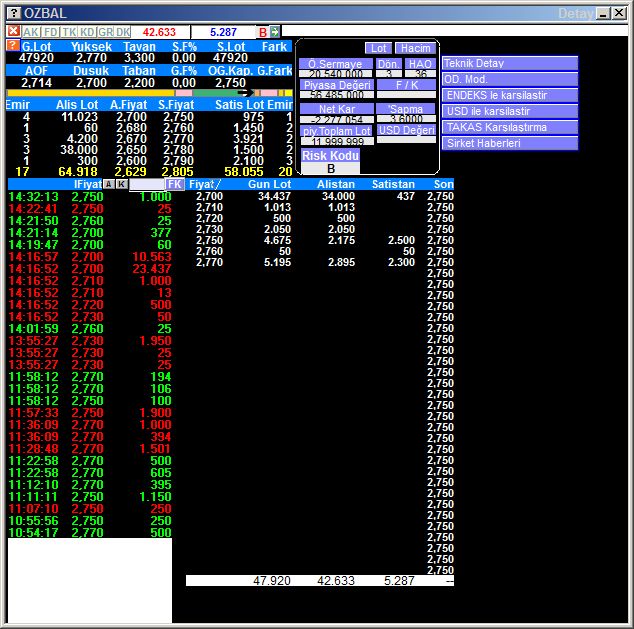Click the Alistan column header
Image resolution: width=634 pixels, height=629 pixels.
(336, 184)
